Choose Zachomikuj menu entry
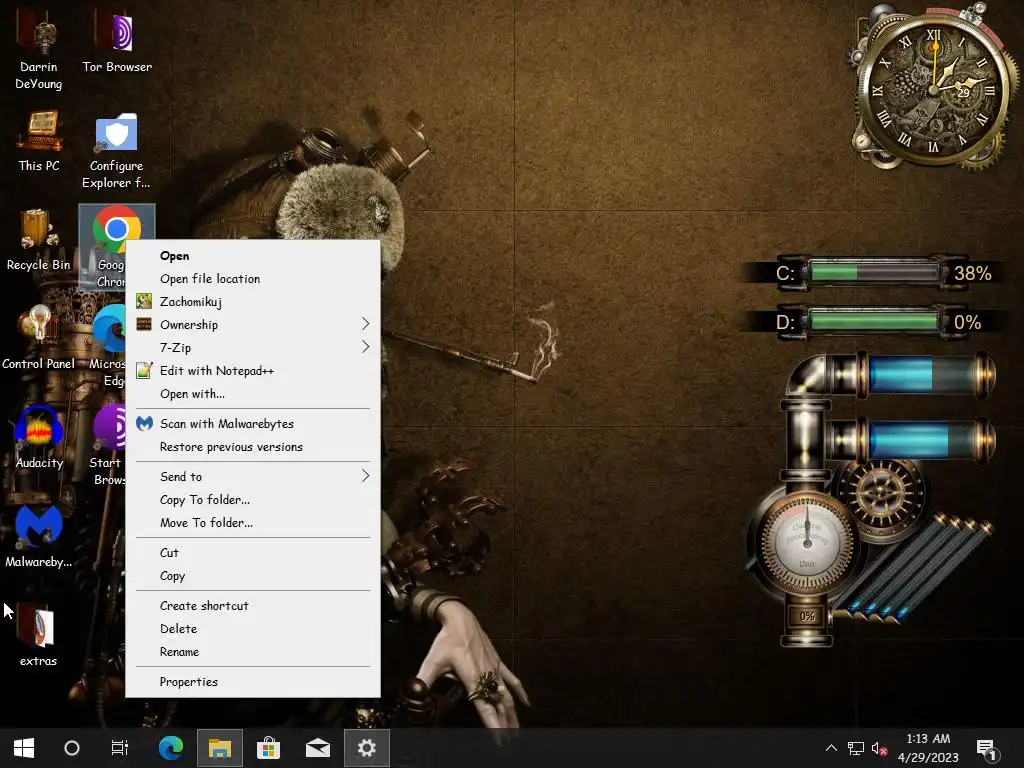 point(253,302)
